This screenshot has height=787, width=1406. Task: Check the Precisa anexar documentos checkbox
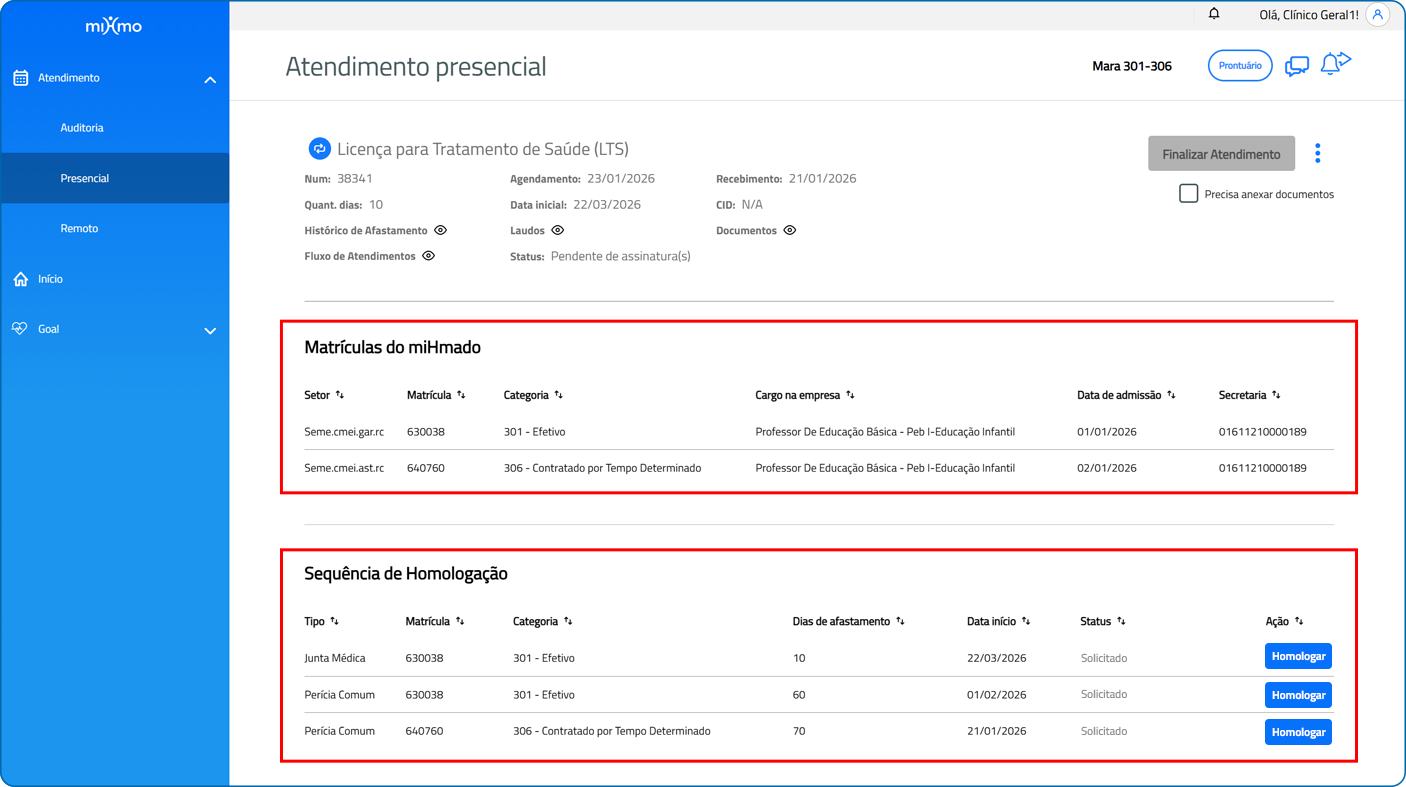click(x=1188, y=194)
